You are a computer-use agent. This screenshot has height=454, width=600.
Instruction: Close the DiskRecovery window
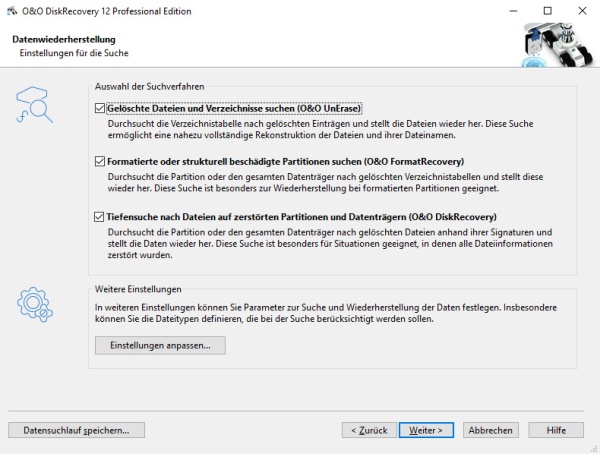(x=582, y=11)
